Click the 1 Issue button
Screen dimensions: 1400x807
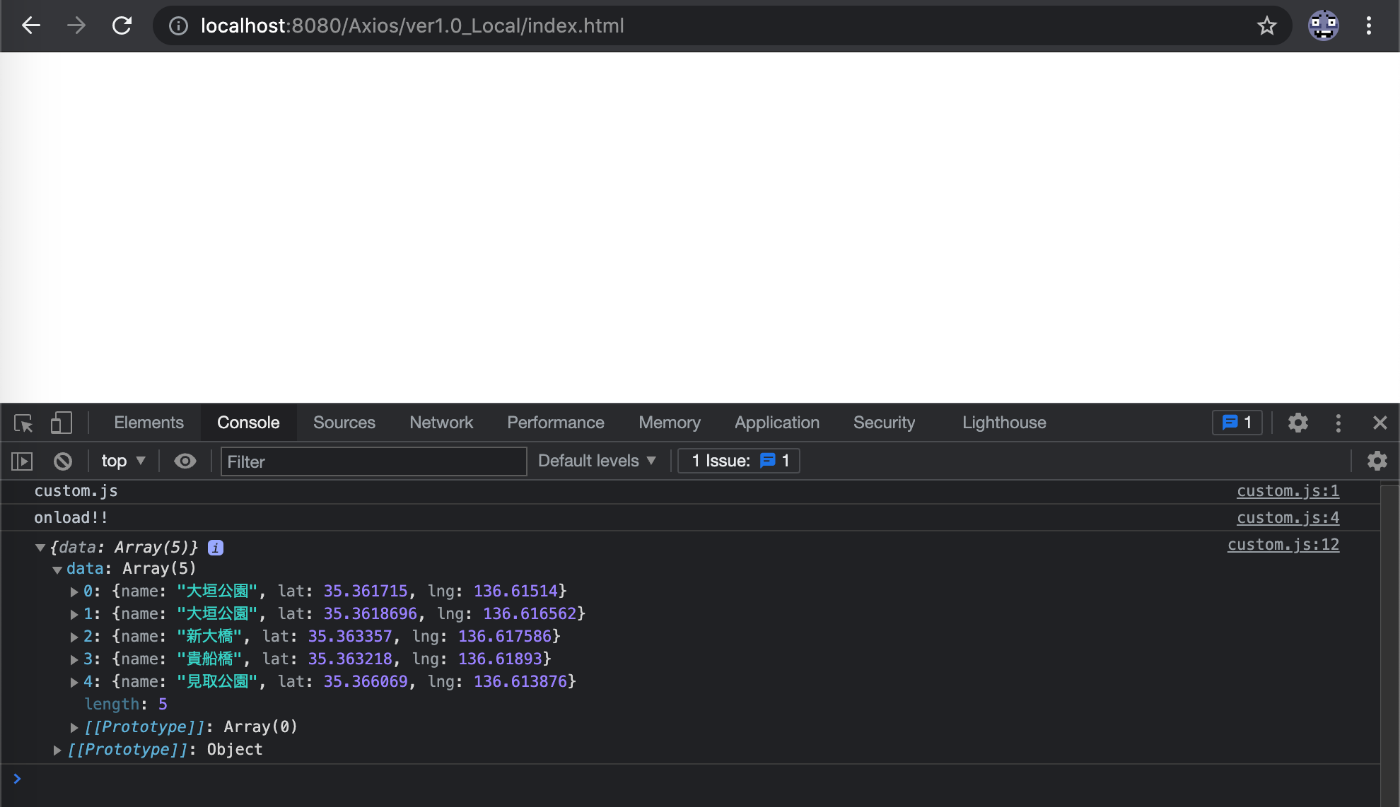739,461
